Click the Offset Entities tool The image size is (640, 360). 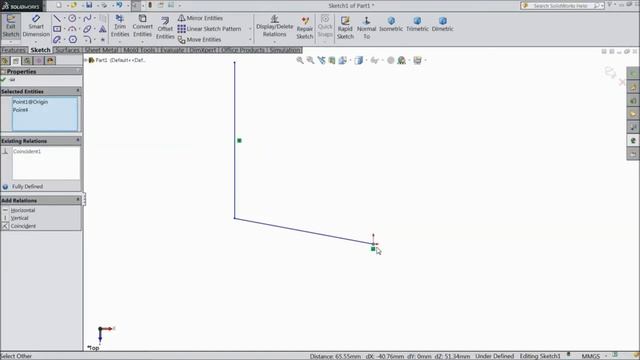(x=165, y=28)
